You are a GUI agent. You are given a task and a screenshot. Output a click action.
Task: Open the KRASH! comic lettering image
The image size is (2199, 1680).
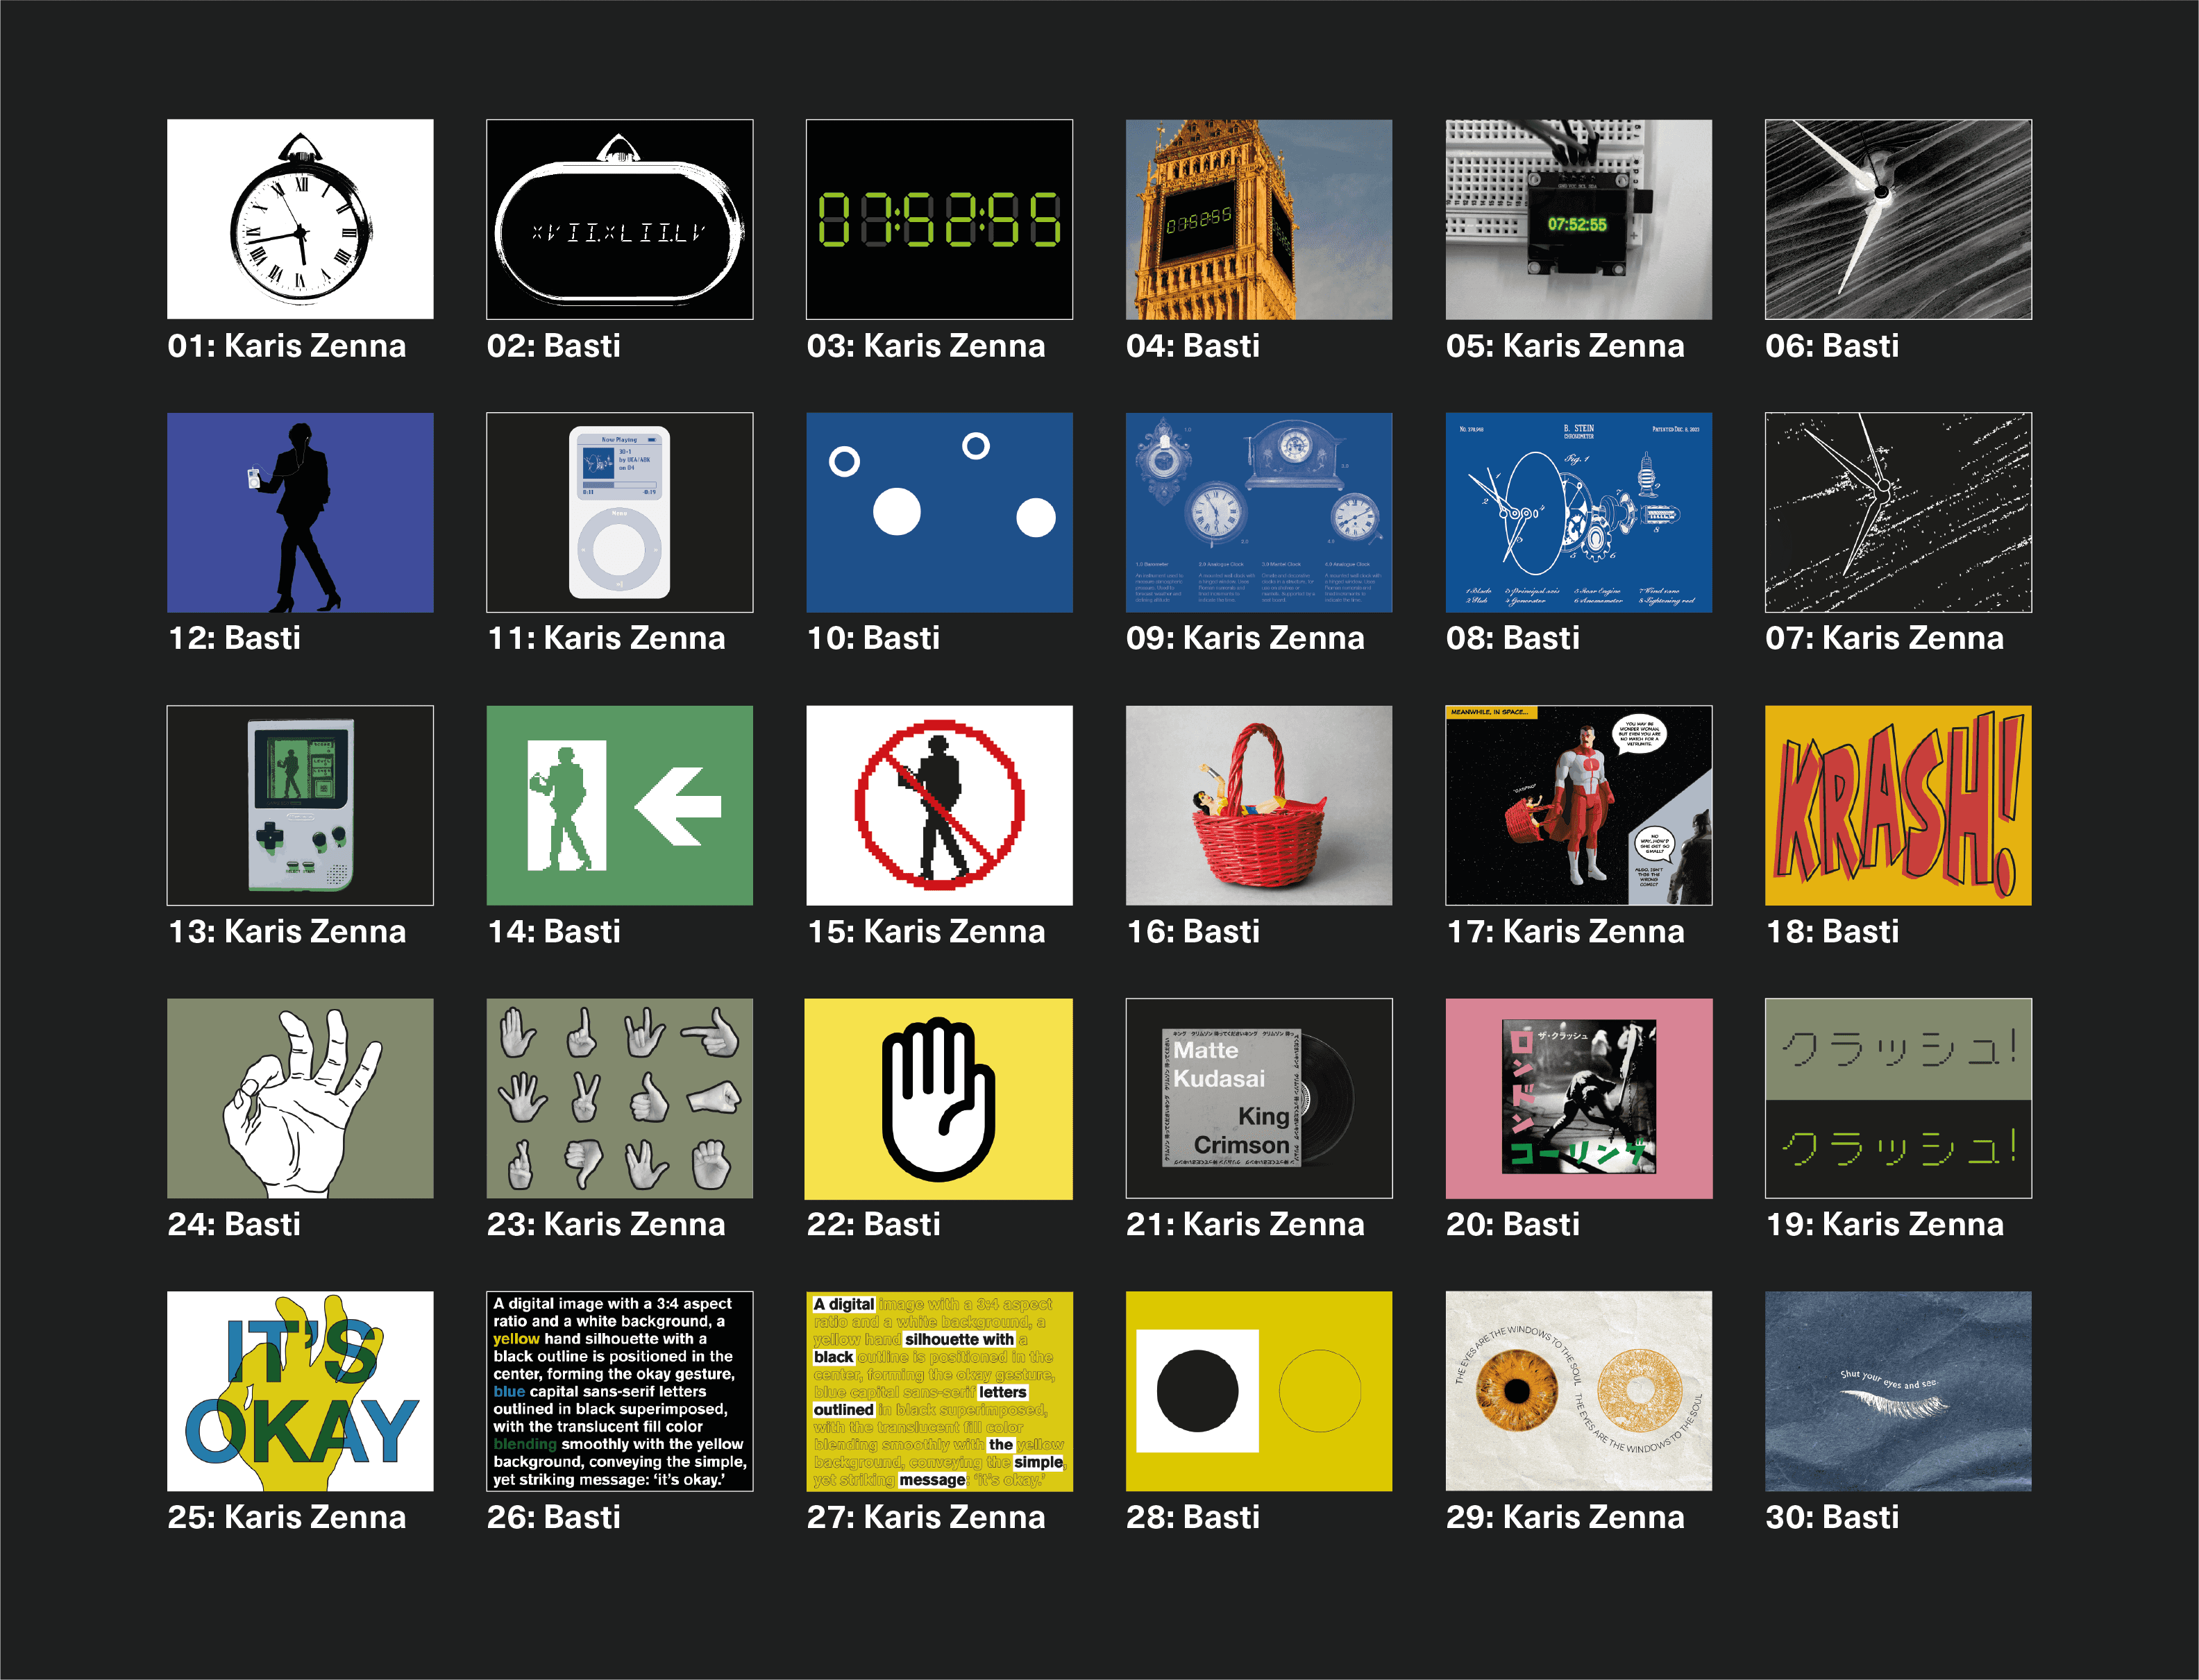[1898, 805]
